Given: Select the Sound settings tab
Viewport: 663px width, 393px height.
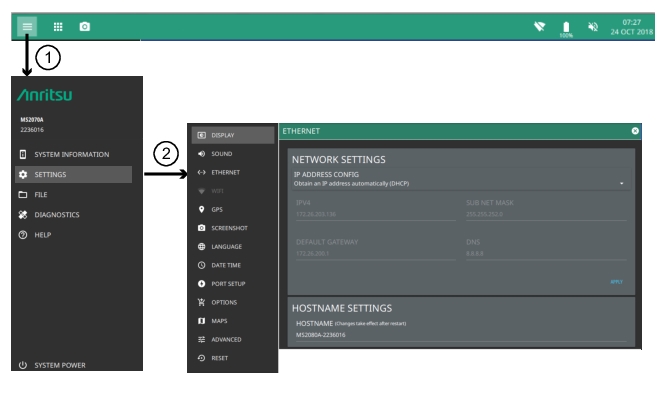Looking at the screenshot, I should click(233, 154).
